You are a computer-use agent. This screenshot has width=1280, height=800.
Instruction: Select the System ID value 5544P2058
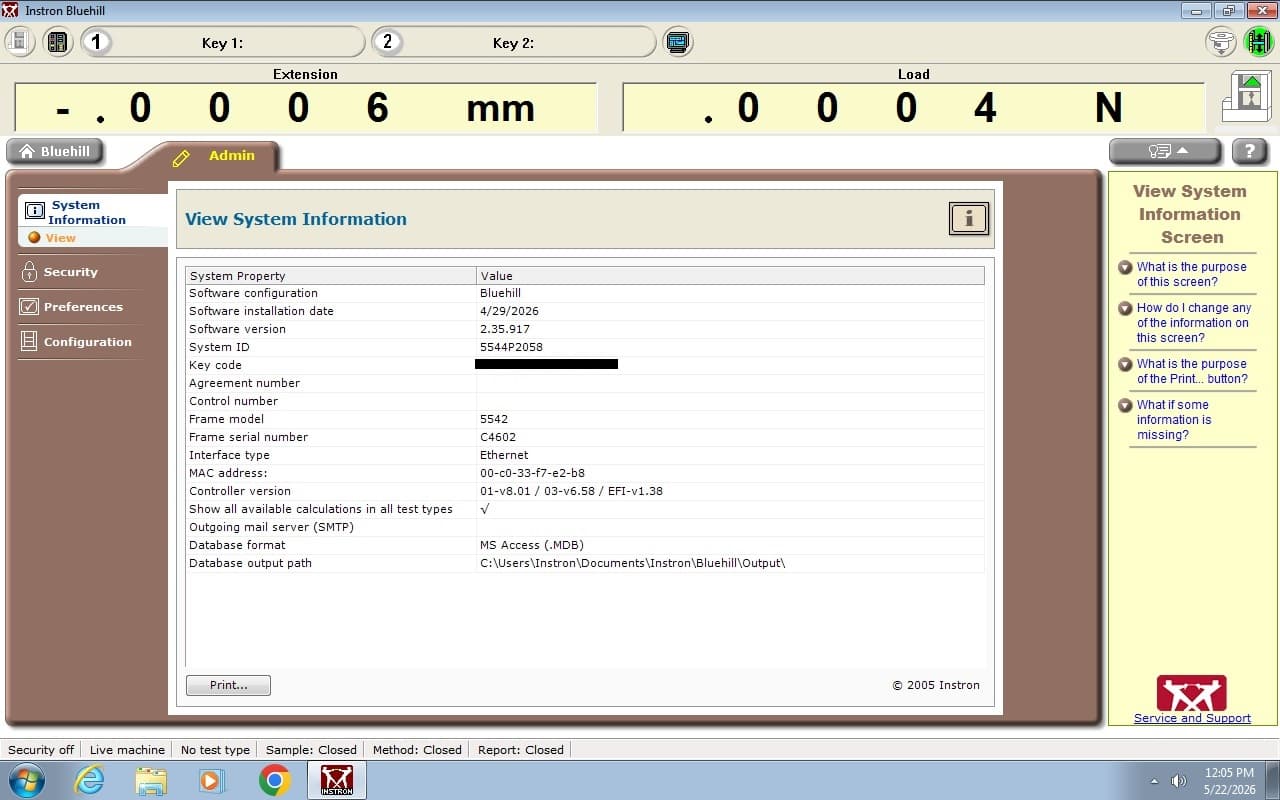511,347
